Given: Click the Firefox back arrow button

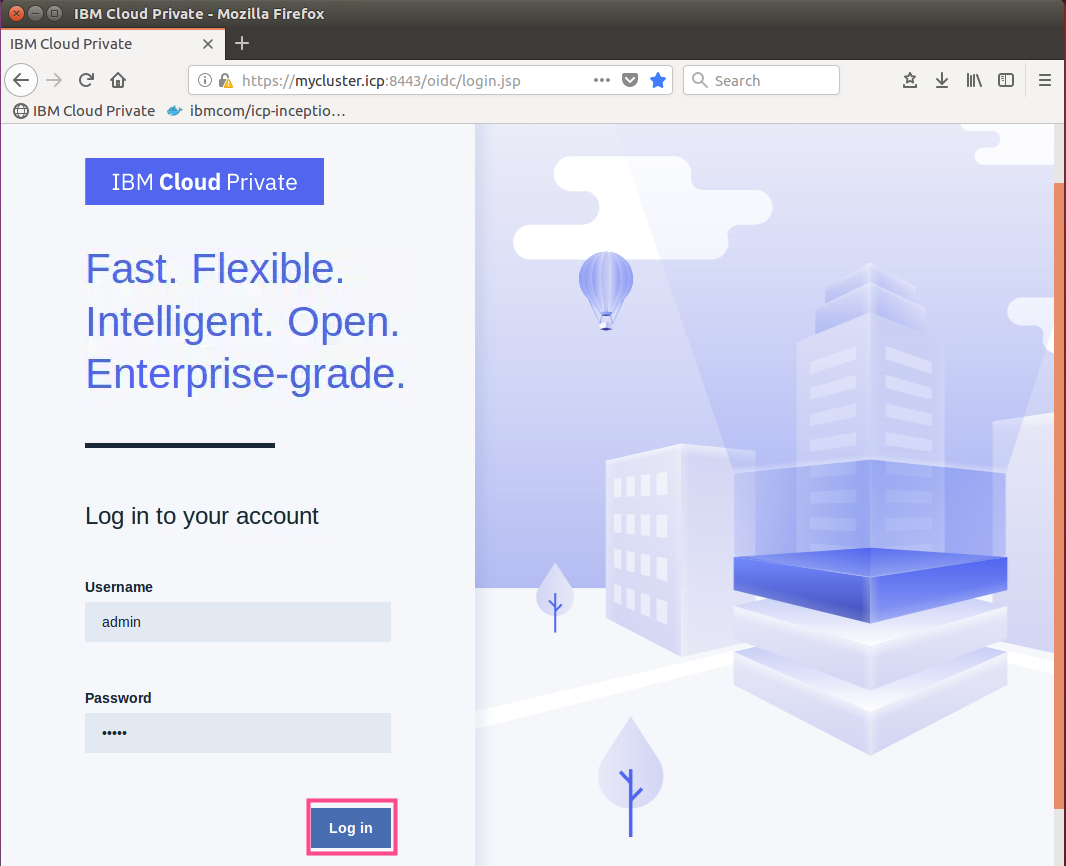Looking at the screenshot, I should [21, 80].
